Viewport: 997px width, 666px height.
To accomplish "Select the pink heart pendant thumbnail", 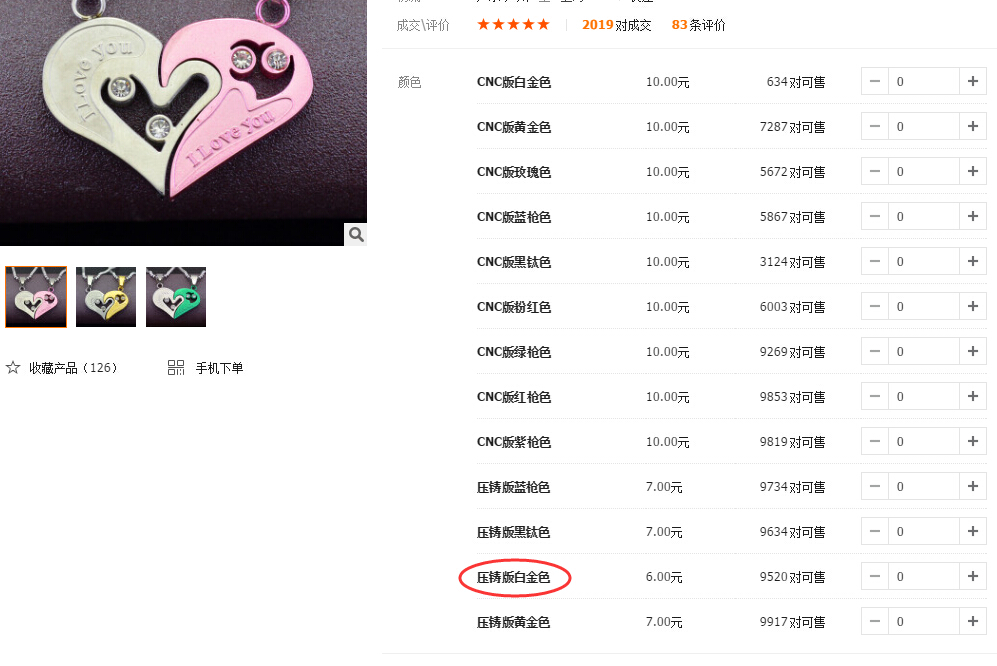I will tap(36, 297).
